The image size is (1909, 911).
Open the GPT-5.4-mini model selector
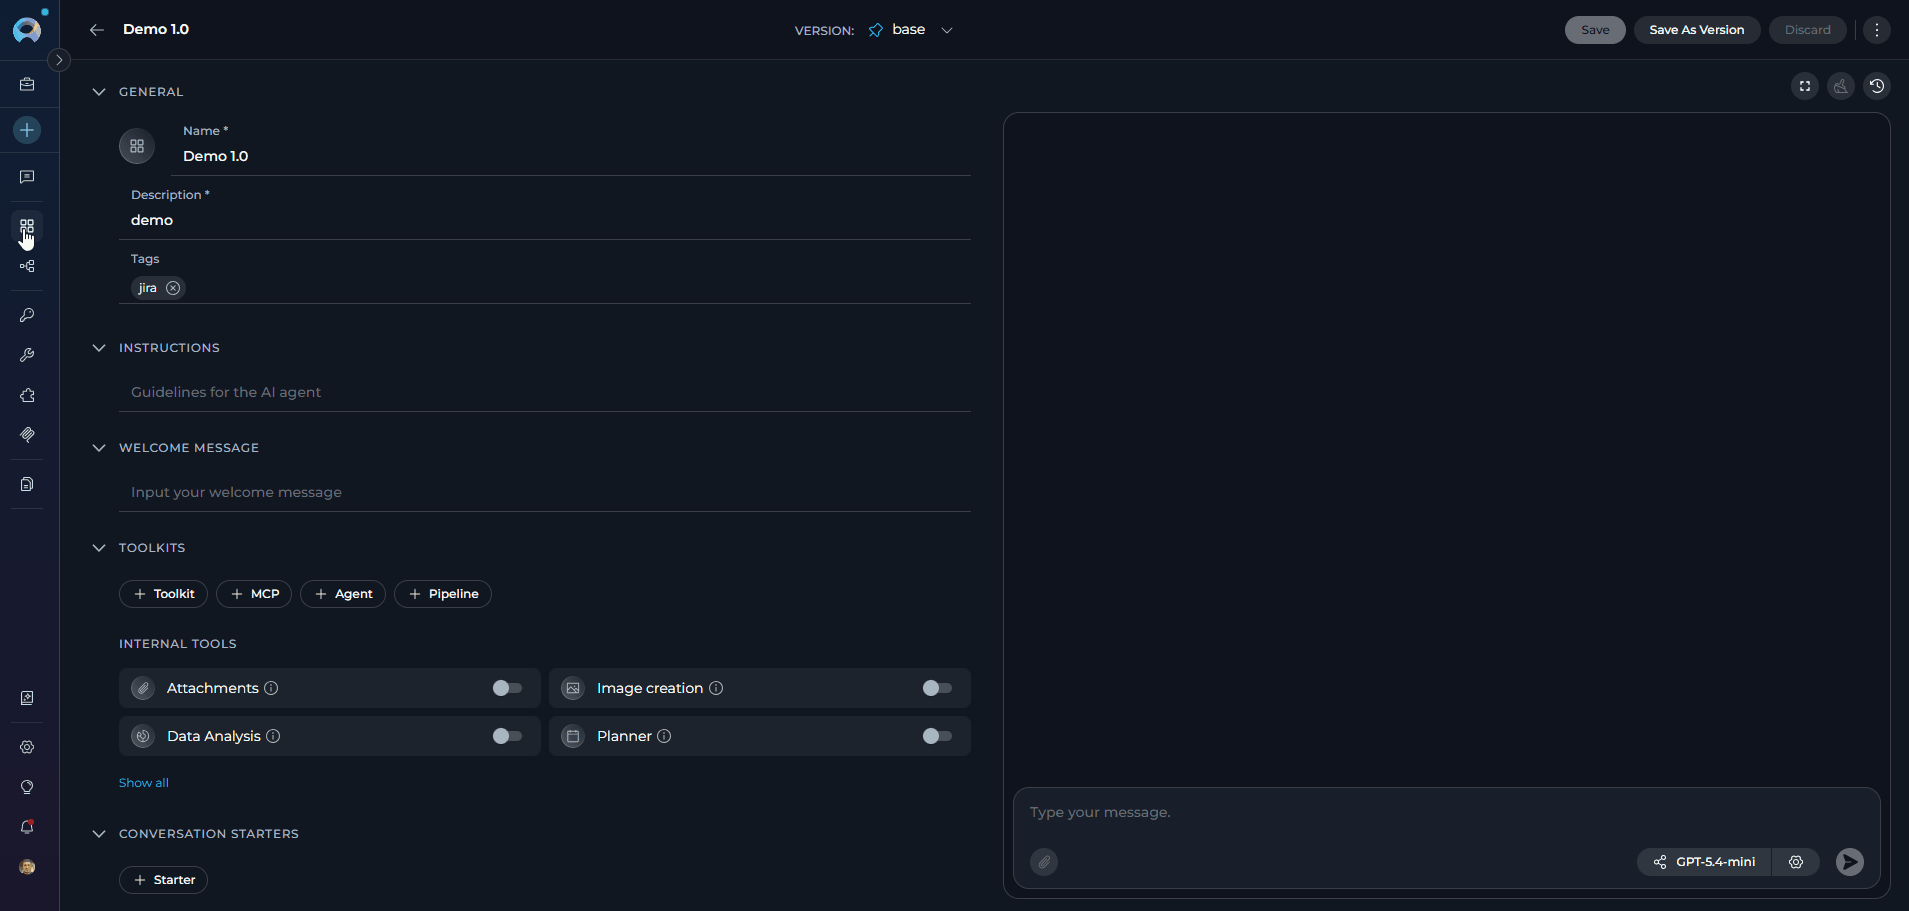1705,862
